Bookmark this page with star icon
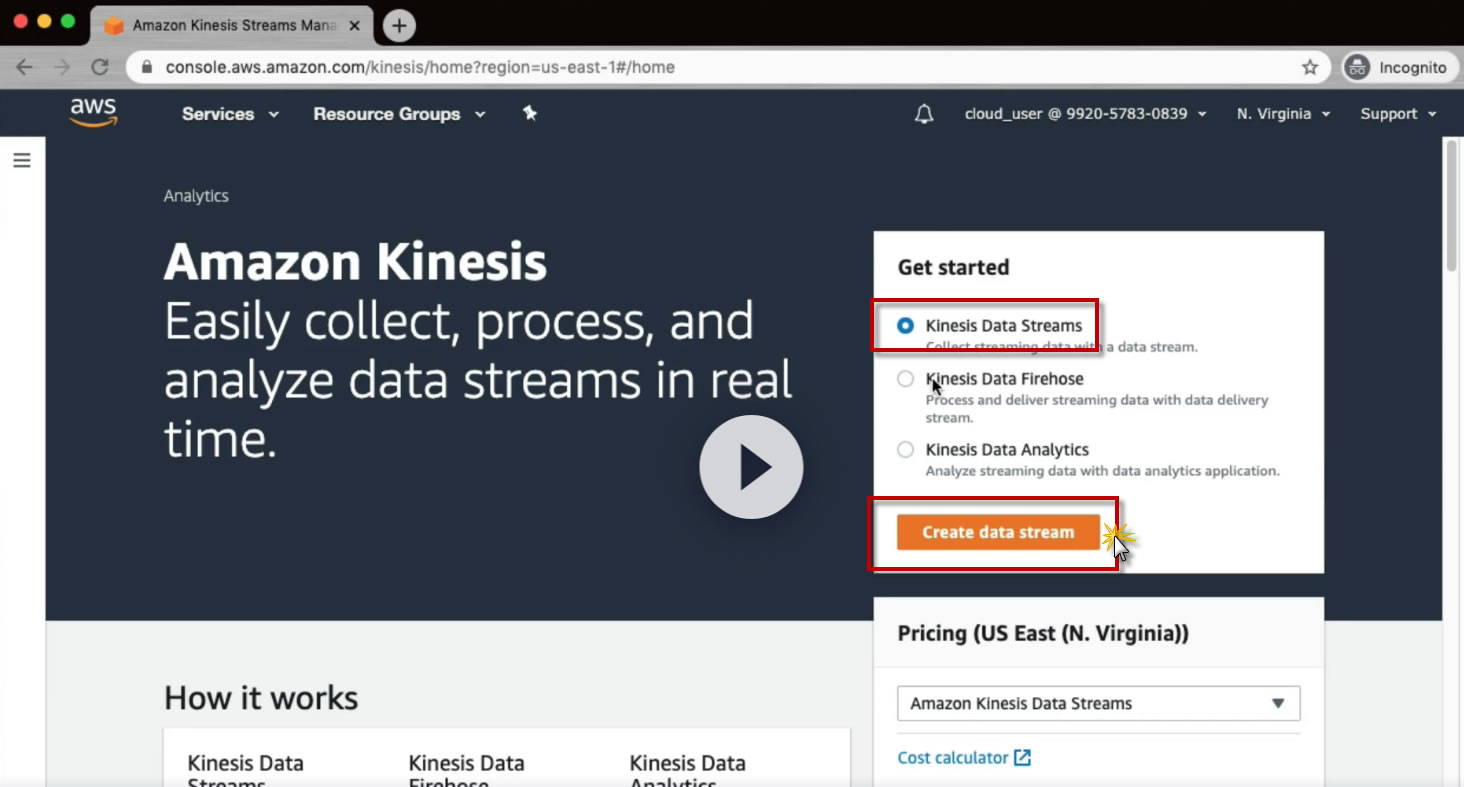 coord(1310,67)
